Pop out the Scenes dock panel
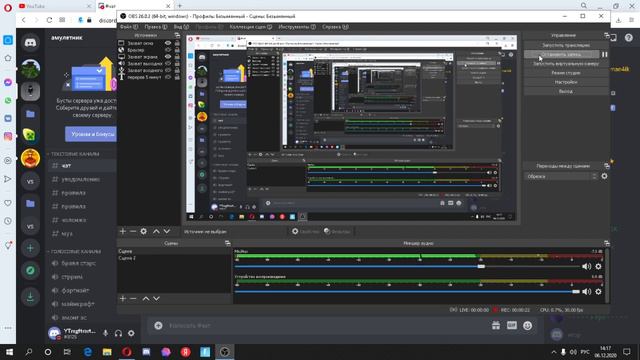Image resolution: width=640 pixels, height=360 pixels. pyautogui.click(x=227, y=243)
